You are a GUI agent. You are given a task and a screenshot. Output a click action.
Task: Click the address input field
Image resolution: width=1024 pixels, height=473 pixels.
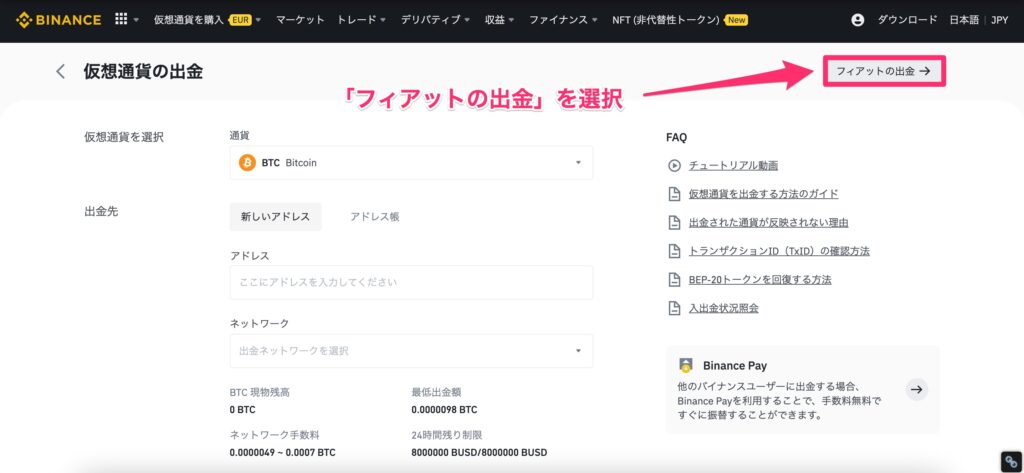click(x=411, y=283)
